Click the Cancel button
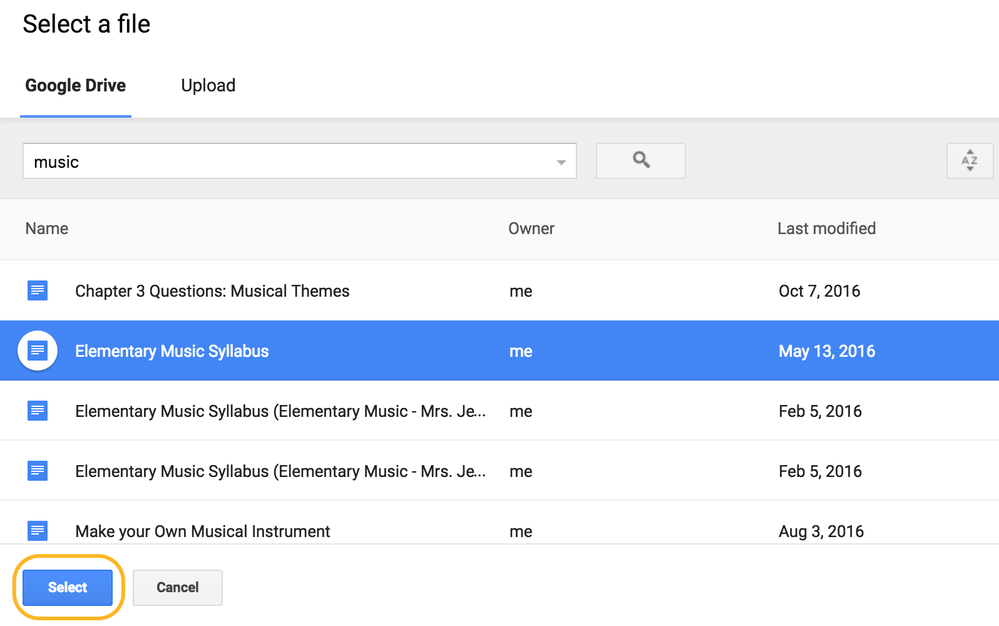This screenshot has width=999, height=626. tap(177, 588)
